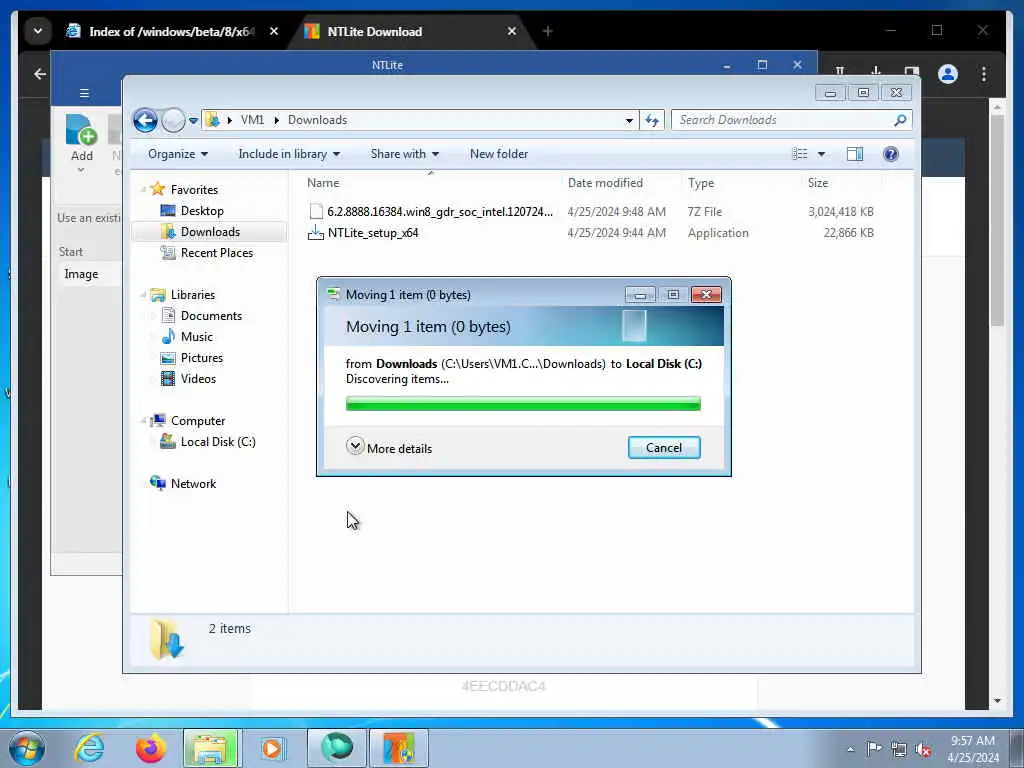Screen dimensions: 1024x768
Task: Click VM1 in the address breadcrumb
Action: coord(252,120)
